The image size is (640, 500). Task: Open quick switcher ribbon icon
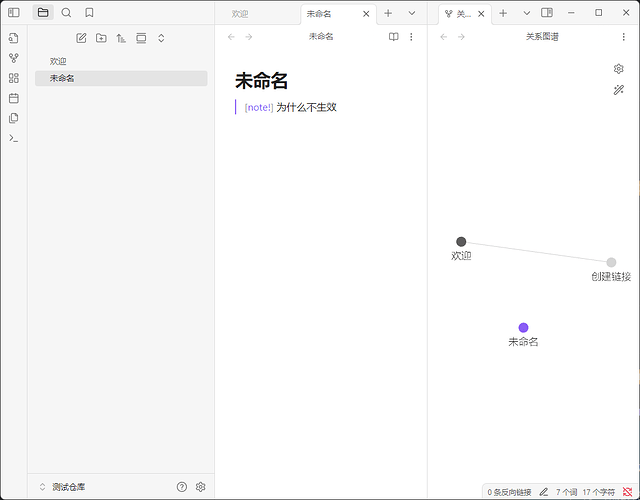click(x=14, y=38)
